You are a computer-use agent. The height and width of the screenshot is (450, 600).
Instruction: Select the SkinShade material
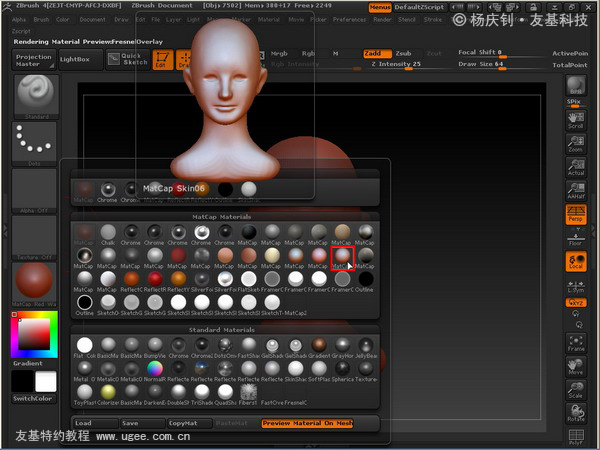tap(295, 371)
